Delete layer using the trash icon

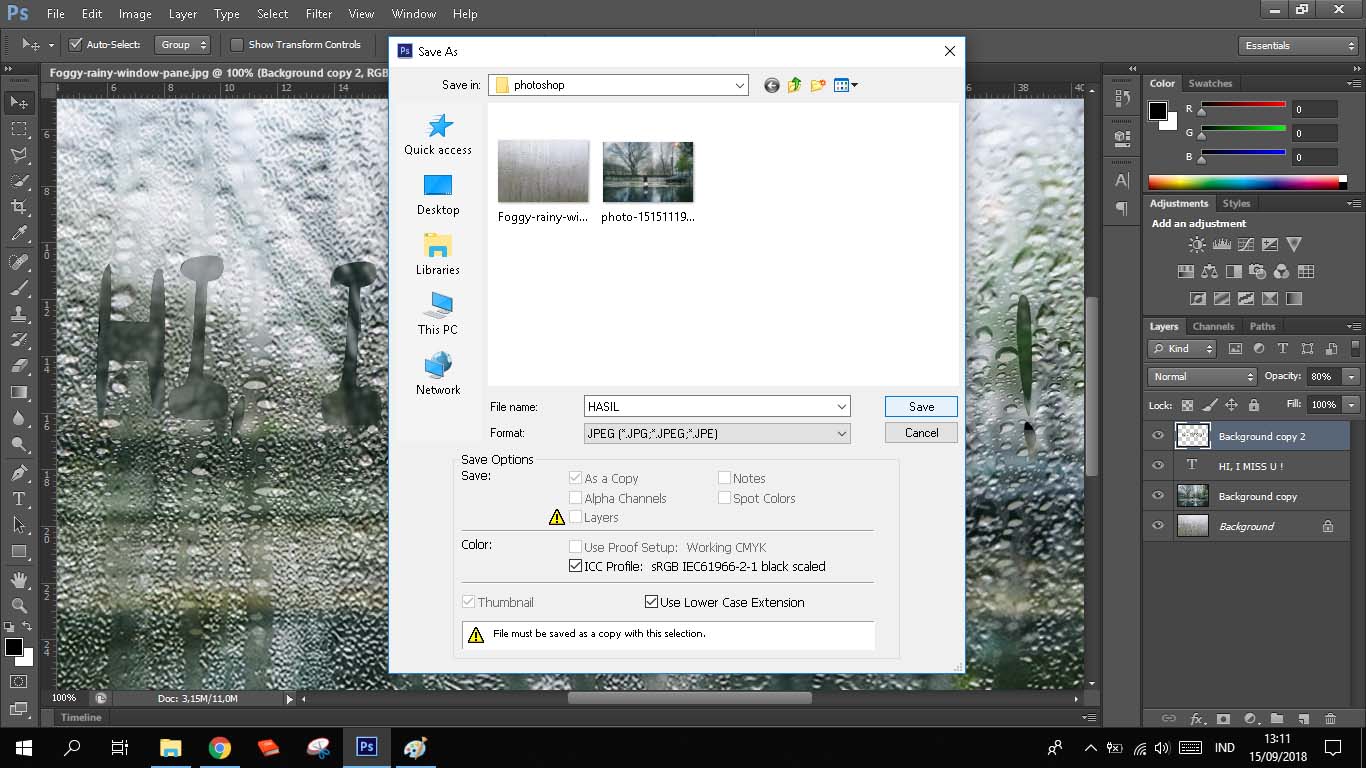1330,718
